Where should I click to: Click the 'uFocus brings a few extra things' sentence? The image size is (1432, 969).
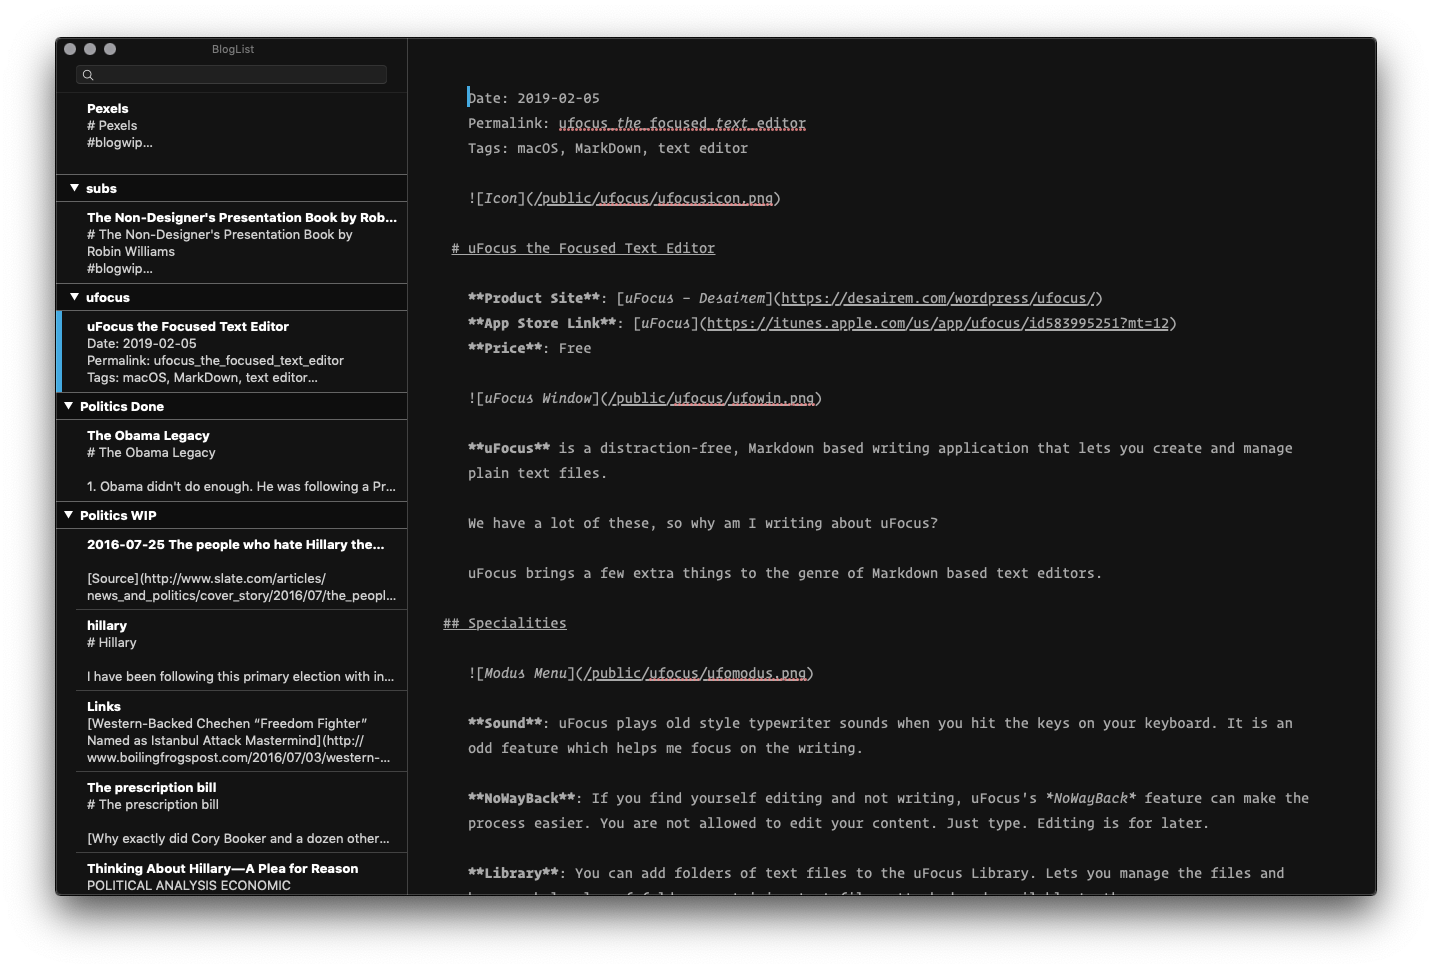[785, 573]
